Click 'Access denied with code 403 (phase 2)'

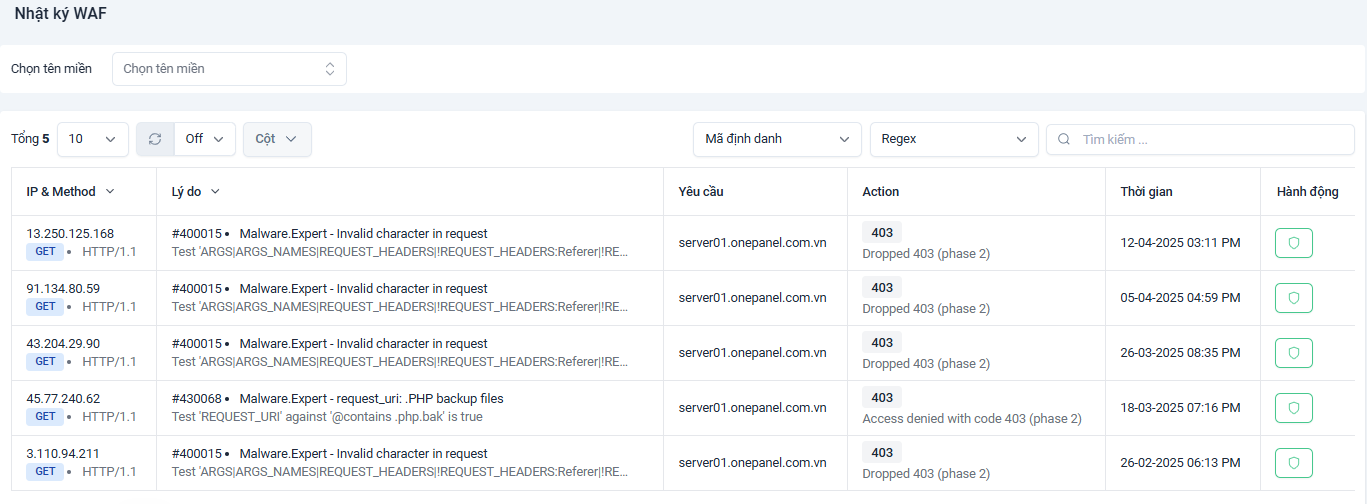click(x=972, y=419)
